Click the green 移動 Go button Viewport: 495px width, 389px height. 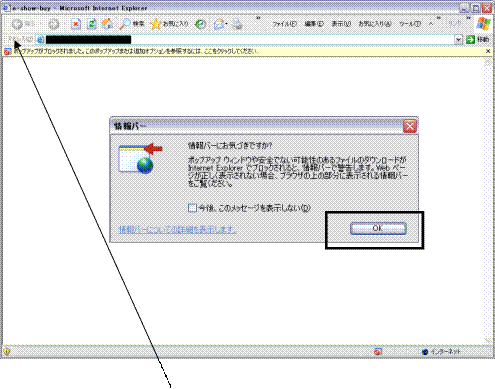pos(478,40)
